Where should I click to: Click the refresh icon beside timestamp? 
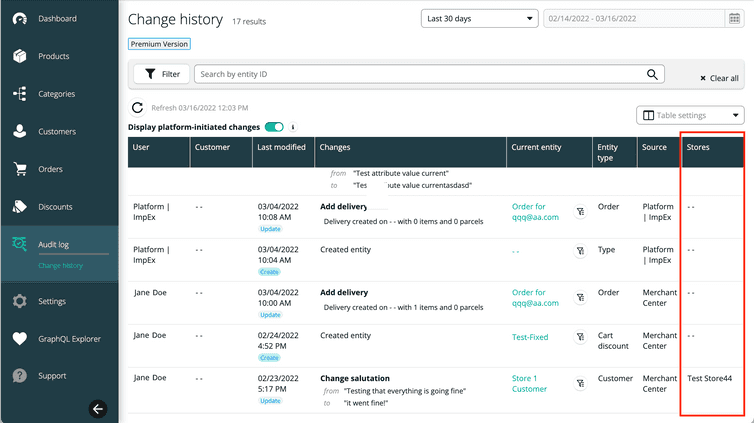138,107
